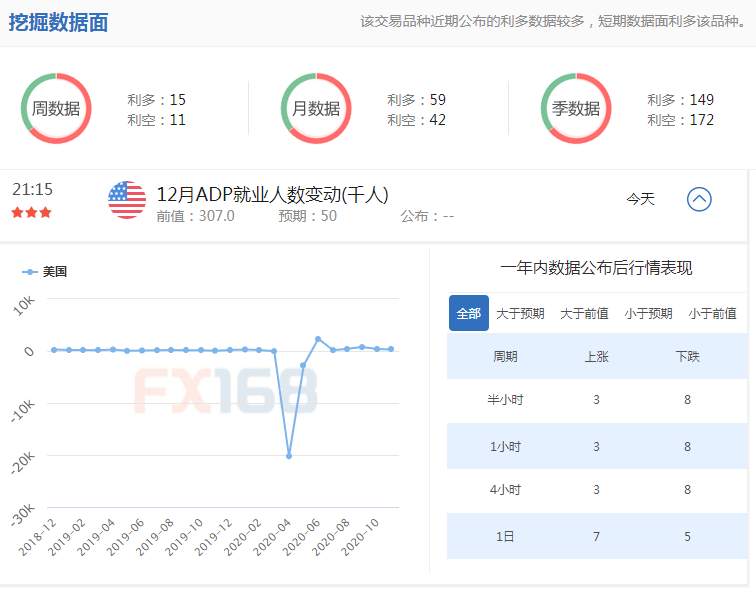This screenshot has width=756, height=595.
Task: Select the 周数据 donut chart
Action: pos(56,108)
